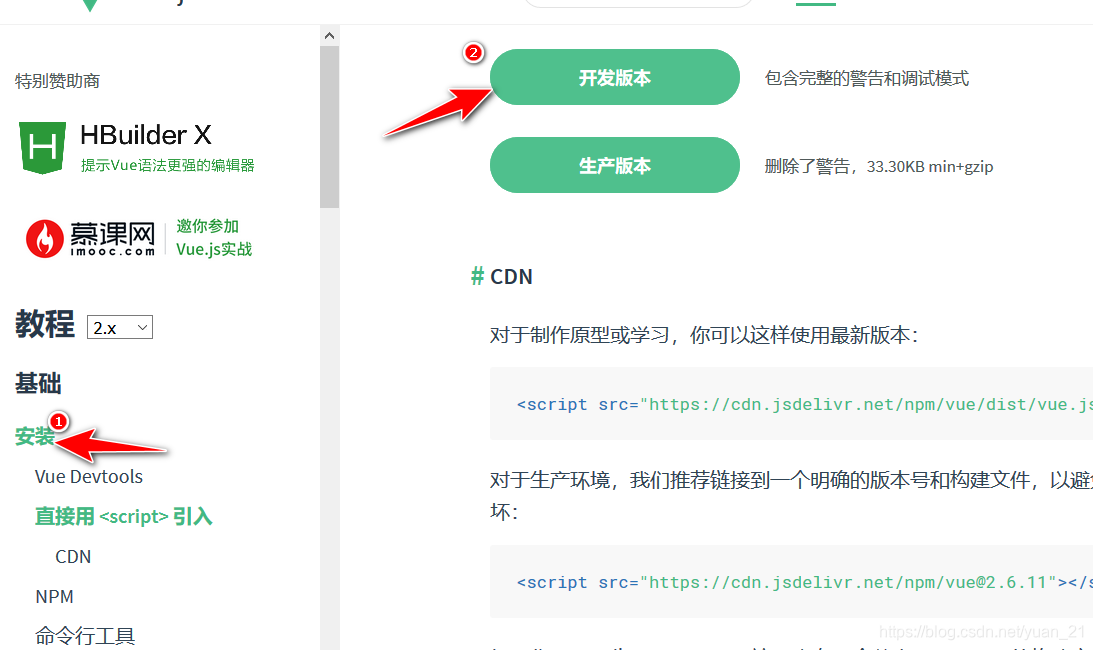
Task: Jump to CDN sidebar subsection
Action: coord(73,557)
